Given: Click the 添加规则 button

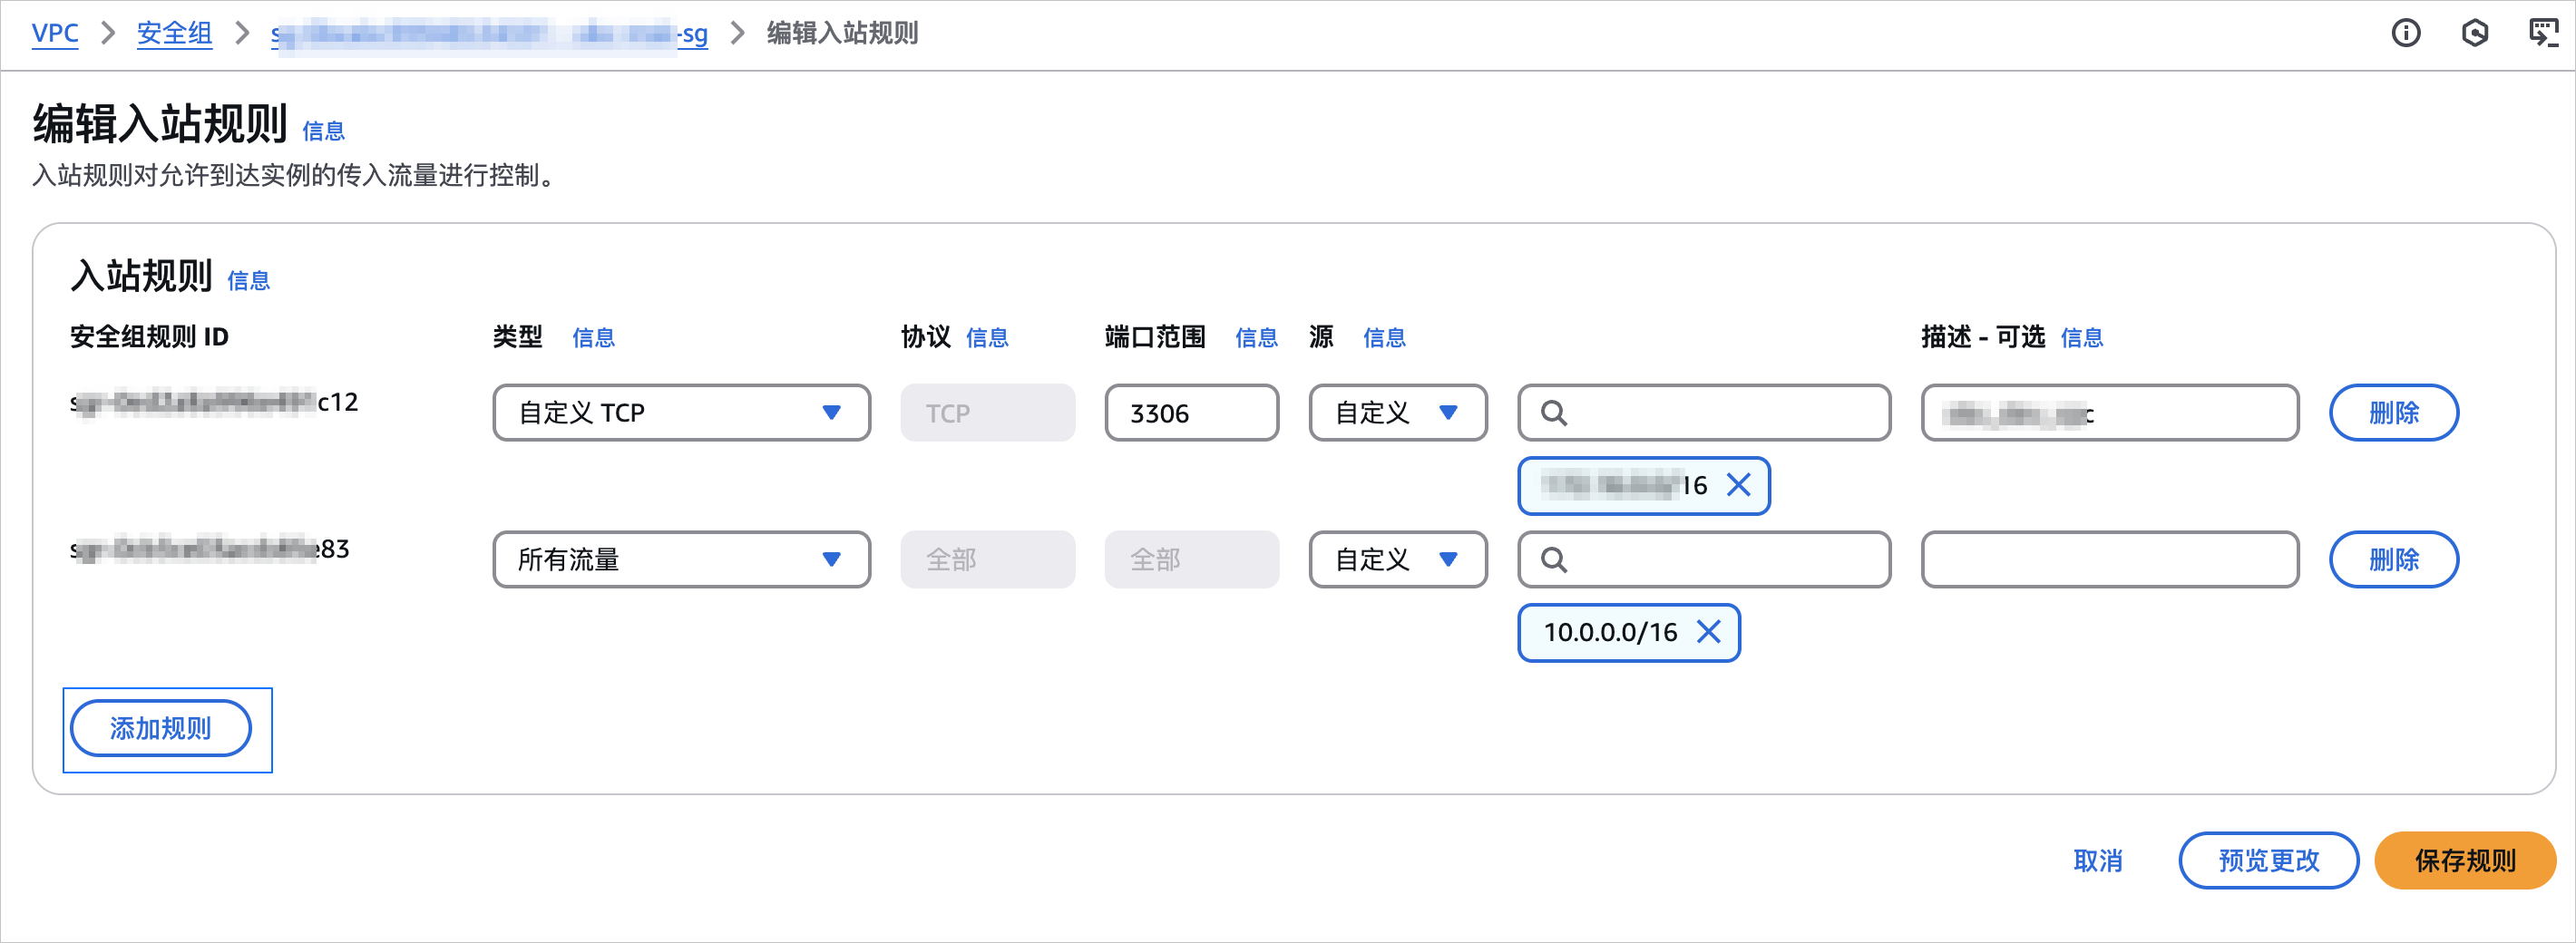Looking at the screenshot, I should coord(160,729).
